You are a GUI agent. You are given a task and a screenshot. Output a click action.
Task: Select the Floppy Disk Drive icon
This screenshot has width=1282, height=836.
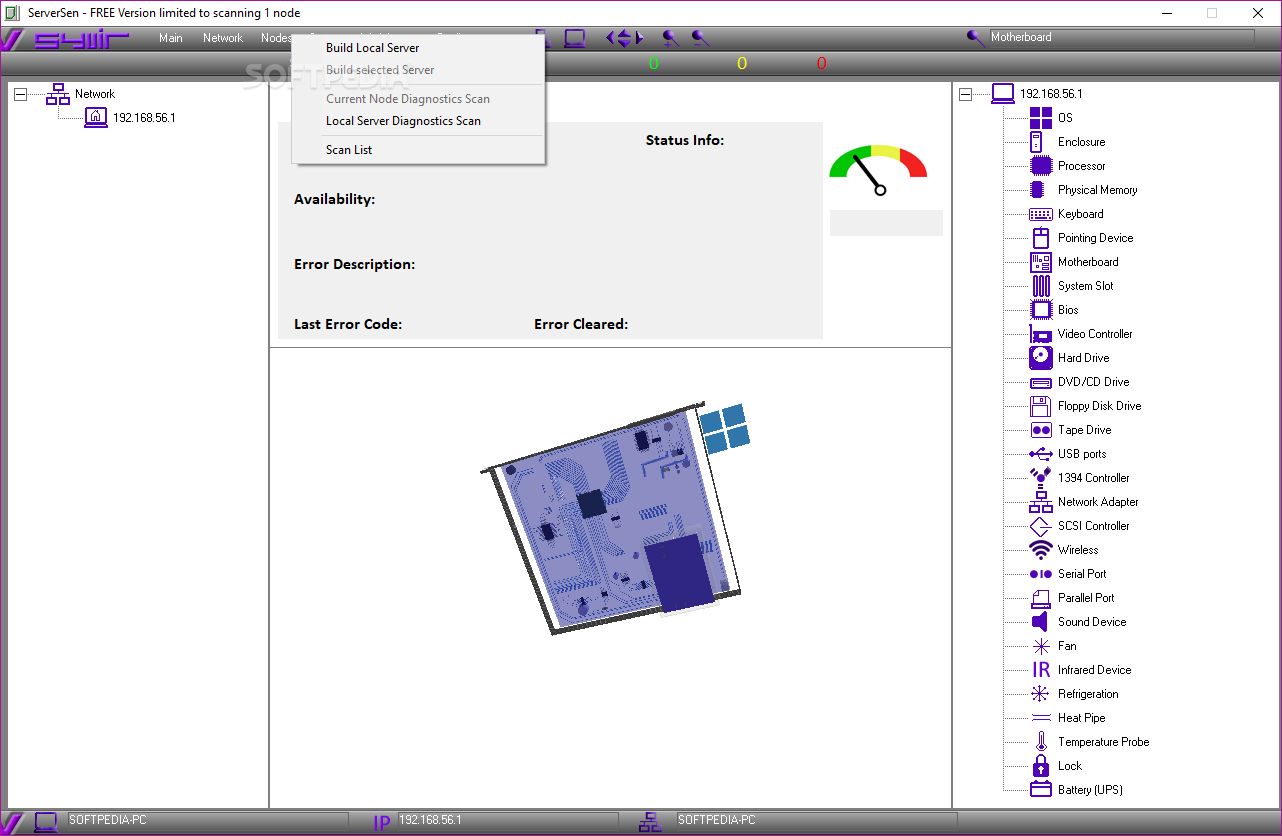pyautogui.click(x=1041, y=406)
